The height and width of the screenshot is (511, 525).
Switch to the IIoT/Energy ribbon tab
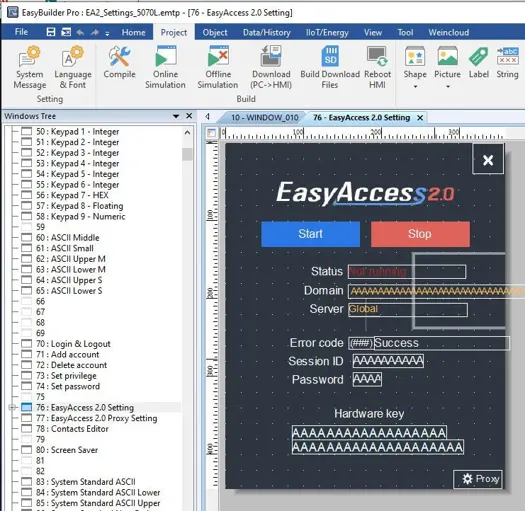click(327, 32)
